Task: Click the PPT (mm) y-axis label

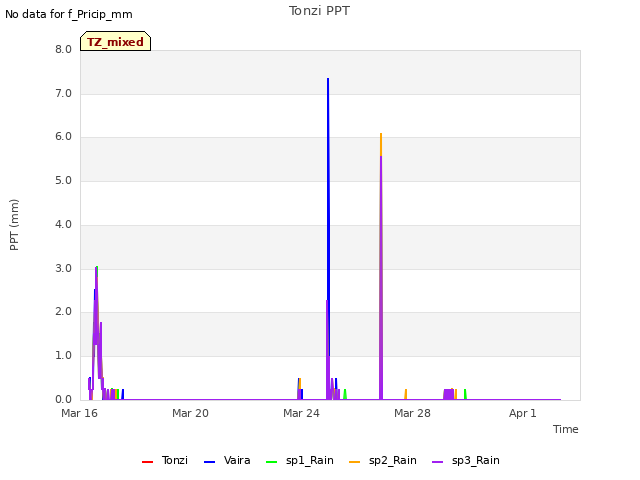Action: [x=14, y=224]
